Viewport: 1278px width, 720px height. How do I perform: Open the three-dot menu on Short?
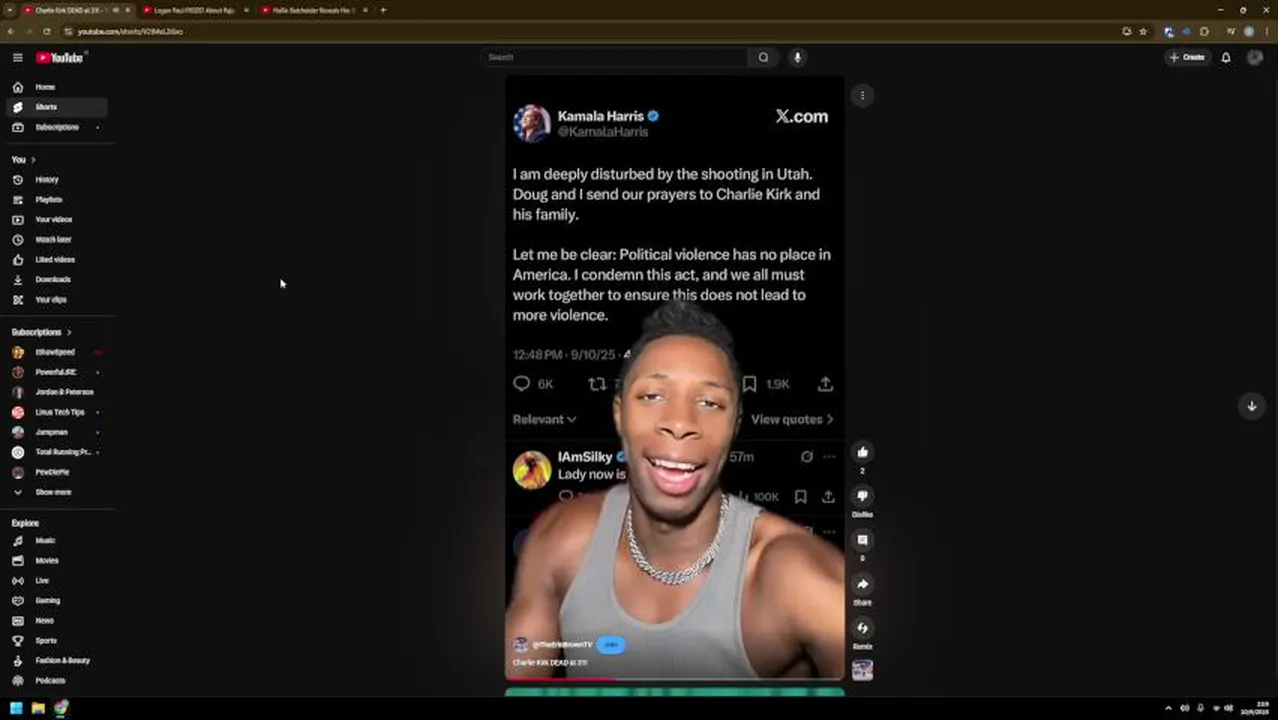[x=862, y=96]
